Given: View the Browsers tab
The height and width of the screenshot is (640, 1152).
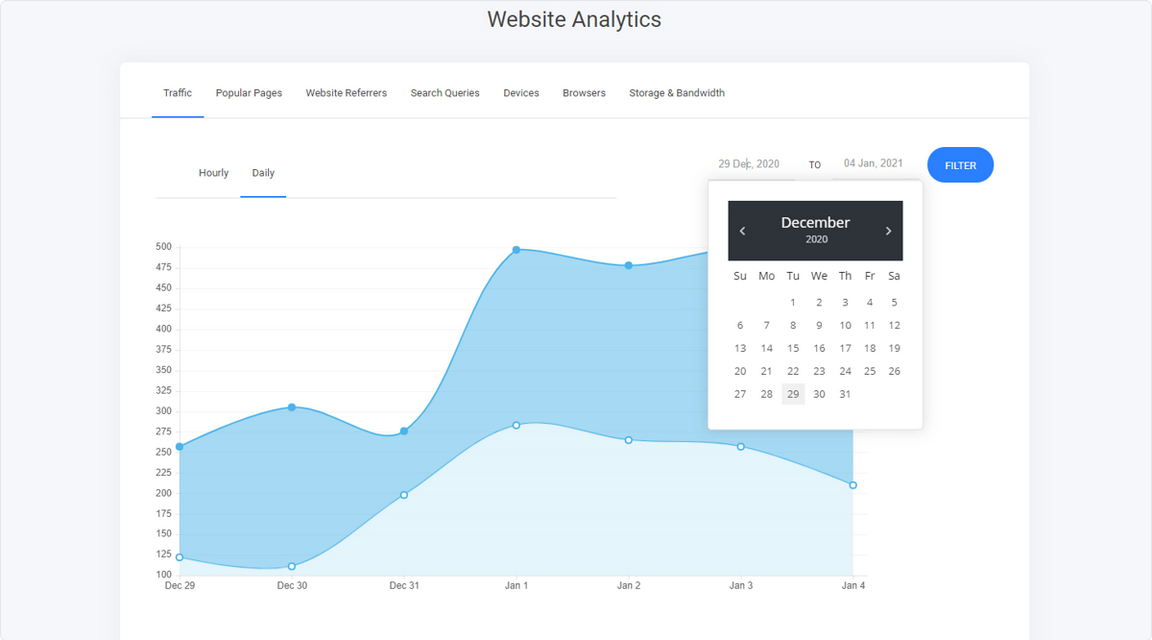Looking at the screenshot, I should pos(584,93).
